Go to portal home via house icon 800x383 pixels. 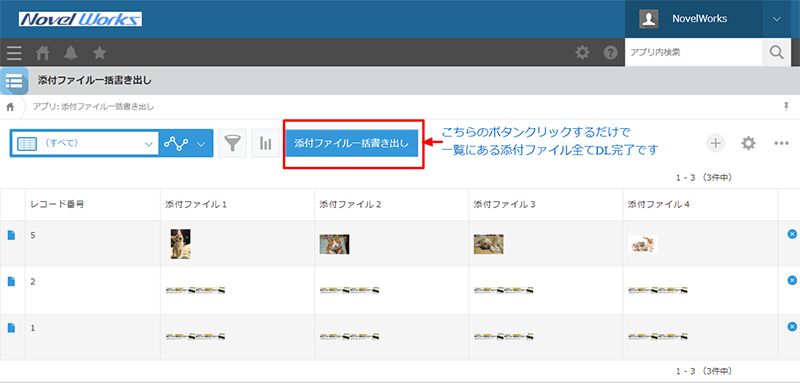pyautogui.click(x=43, y=53)
